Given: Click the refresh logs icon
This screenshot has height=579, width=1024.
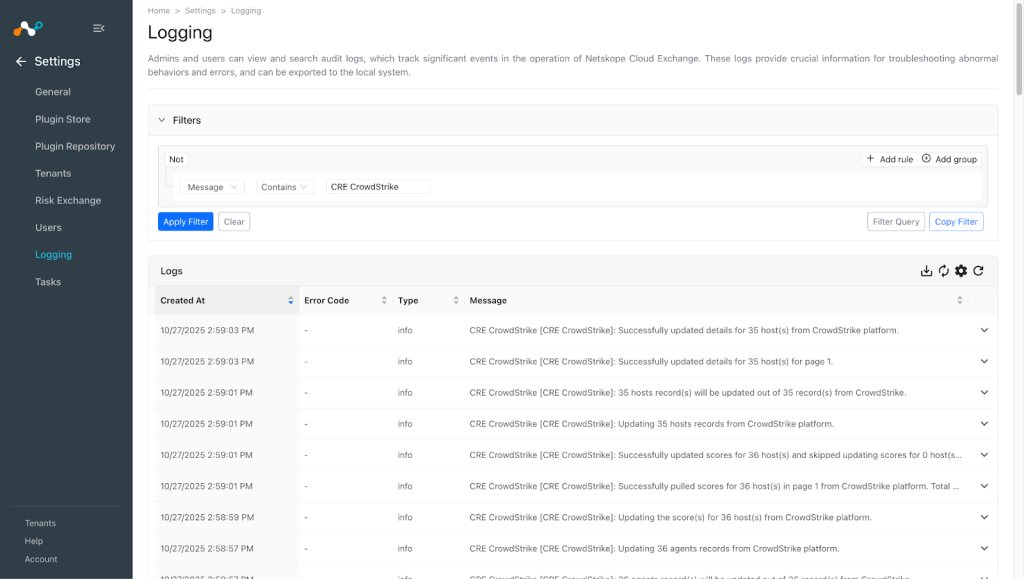Looking at the screenshot, I should point(978,271).
